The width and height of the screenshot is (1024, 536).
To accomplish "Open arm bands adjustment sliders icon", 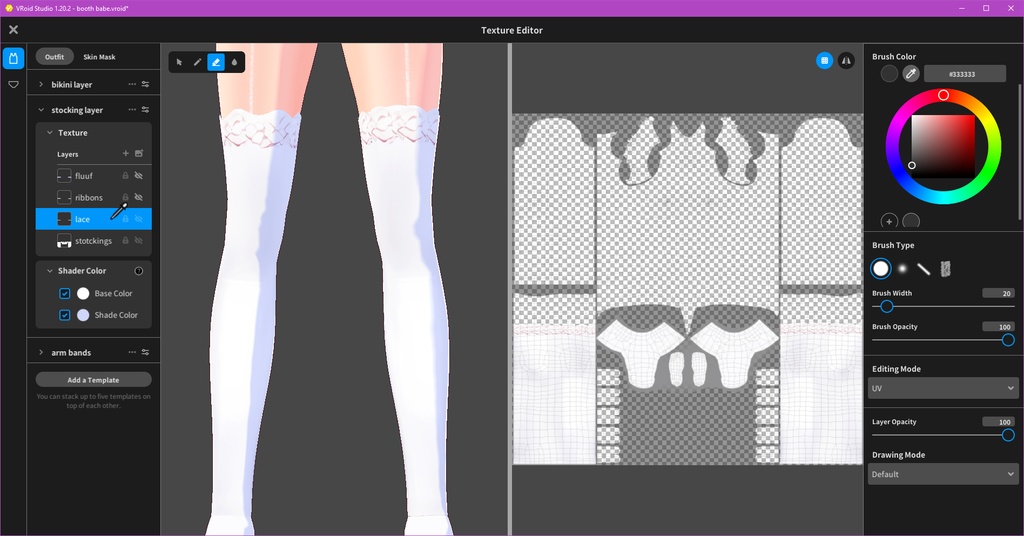I will tap(145, 353).
